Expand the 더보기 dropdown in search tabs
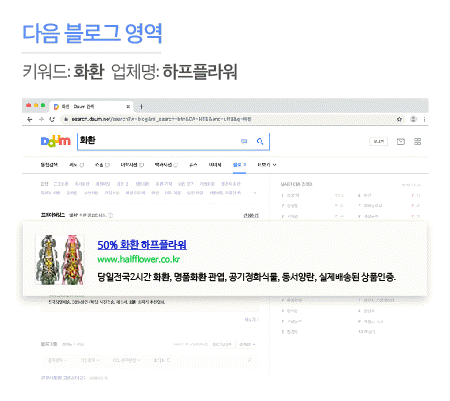Image resolution: width=450 pixels, height=401 pixels. click(267, 165)
